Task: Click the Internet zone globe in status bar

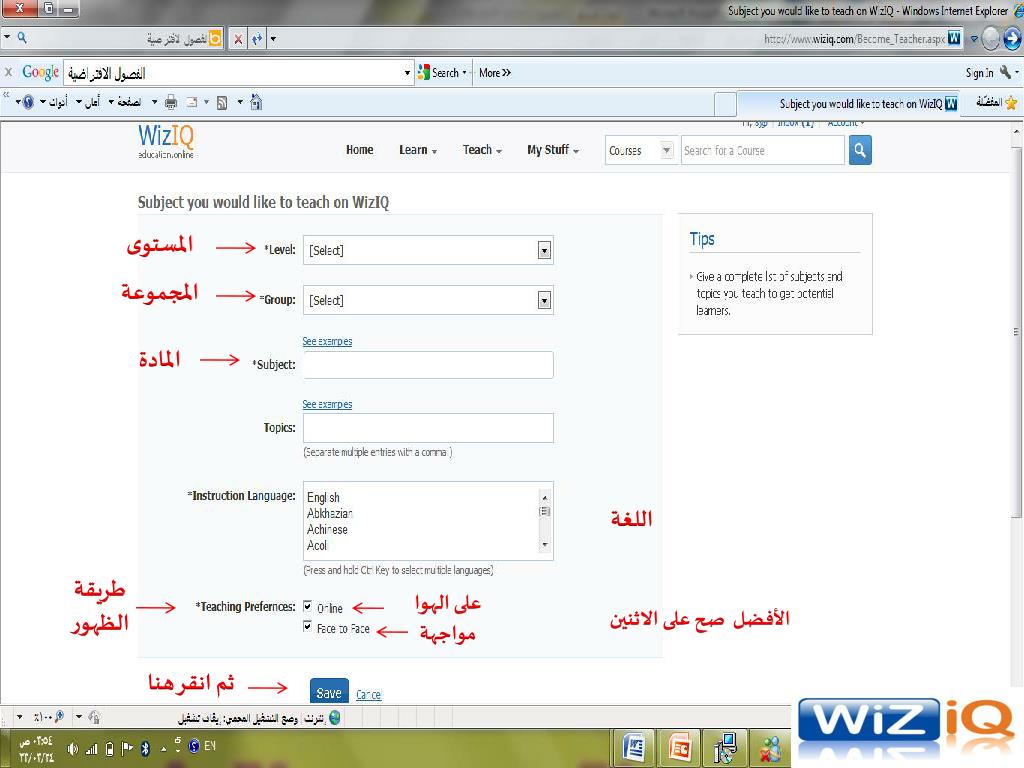Action: tap(334, 718)
